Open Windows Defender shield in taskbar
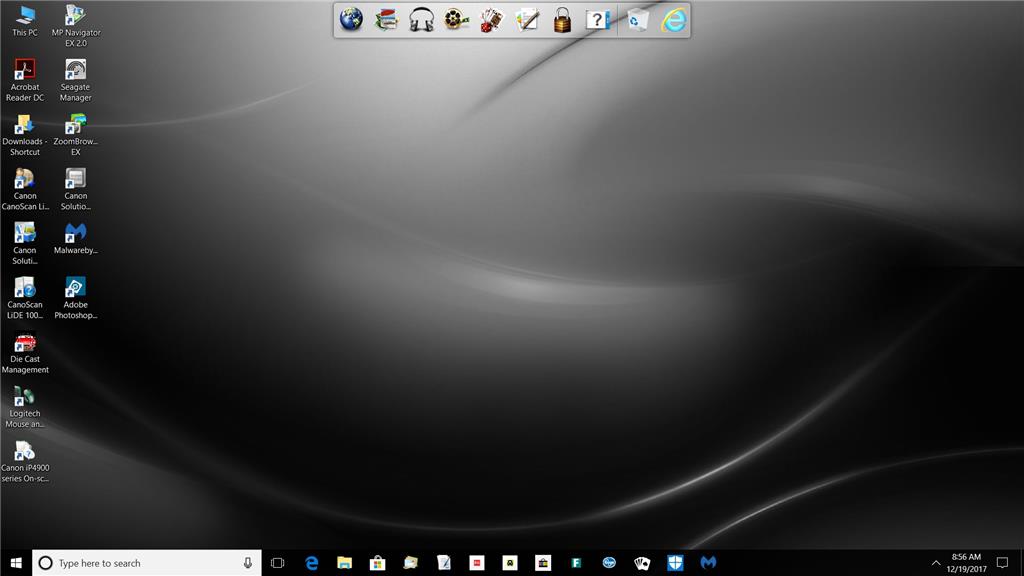 675,562
